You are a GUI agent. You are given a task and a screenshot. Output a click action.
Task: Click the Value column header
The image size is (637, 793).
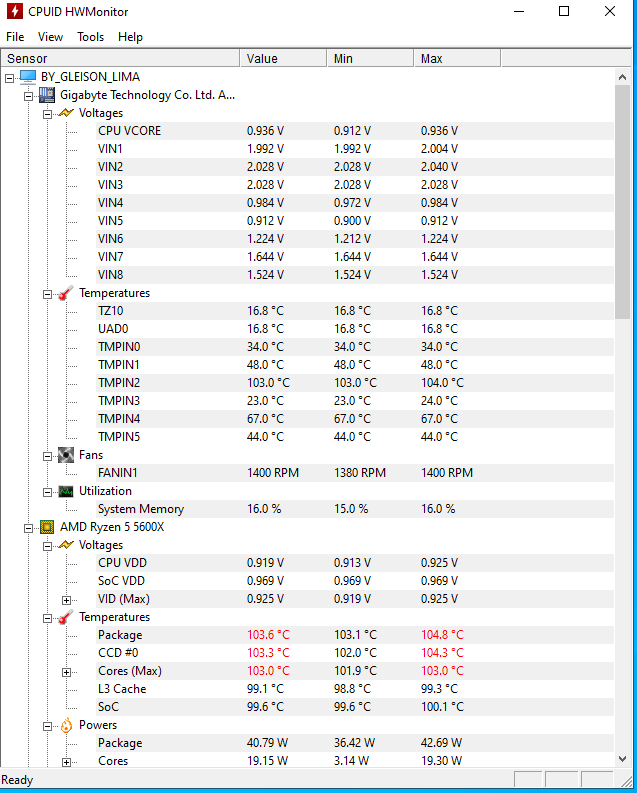283,58
